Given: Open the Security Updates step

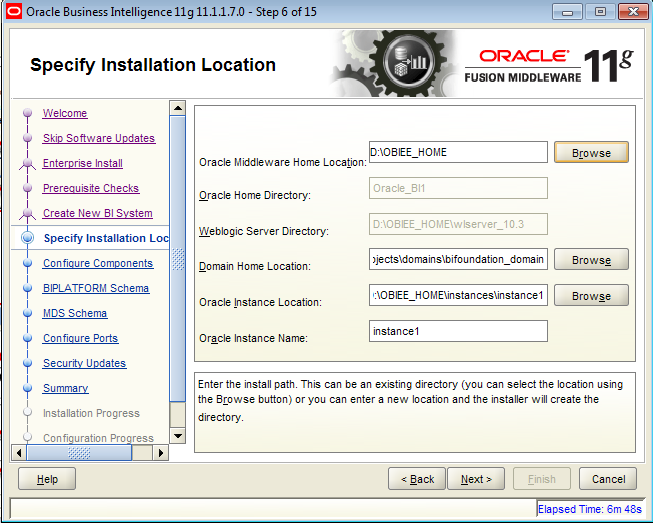Looking at the screenshot, I should pos(84,363).
